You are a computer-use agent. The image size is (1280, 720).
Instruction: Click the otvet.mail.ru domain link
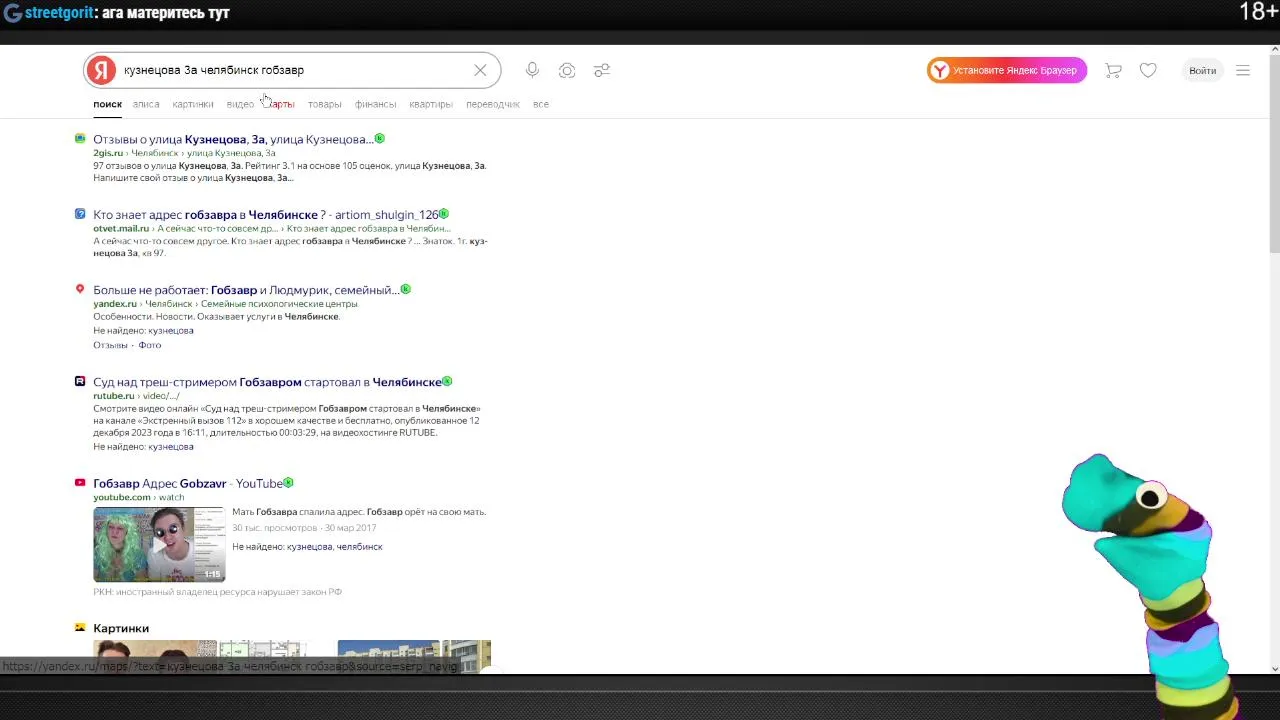pos(121,228)
